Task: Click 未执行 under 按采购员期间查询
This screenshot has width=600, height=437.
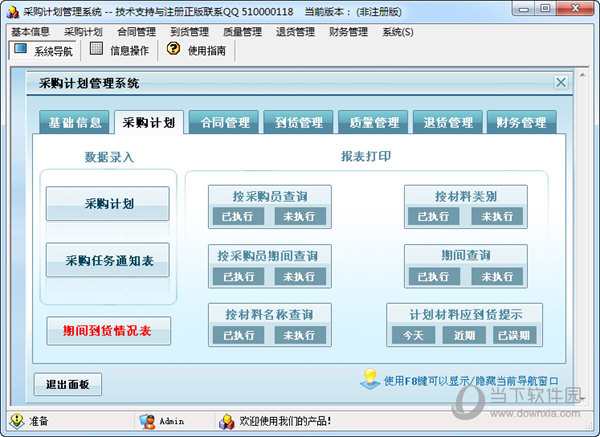Action: pyautogui.click(x=300, y=276)
